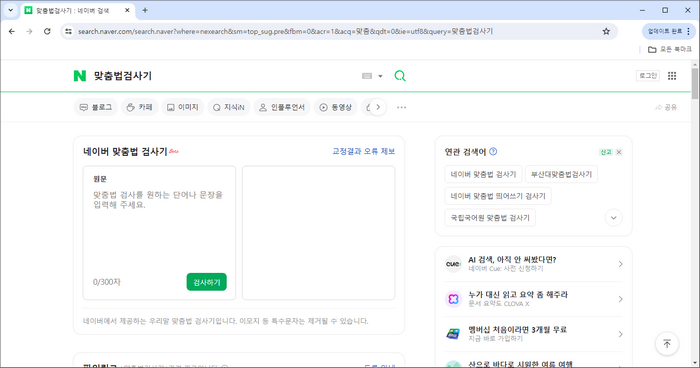This screenshot has width=700, height=368.
Task: Click the 공유 share link
Action: click(666, 107)
